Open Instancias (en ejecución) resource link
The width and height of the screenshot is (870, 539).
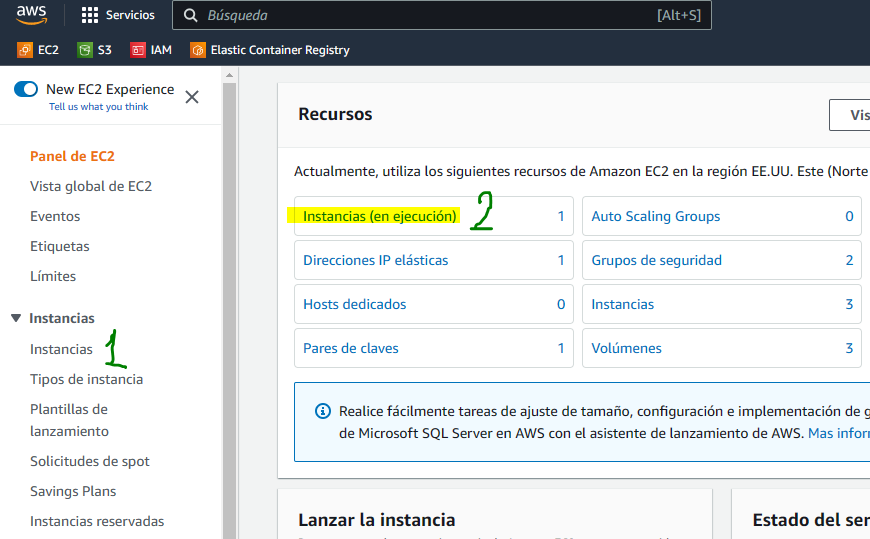point(380,216)
